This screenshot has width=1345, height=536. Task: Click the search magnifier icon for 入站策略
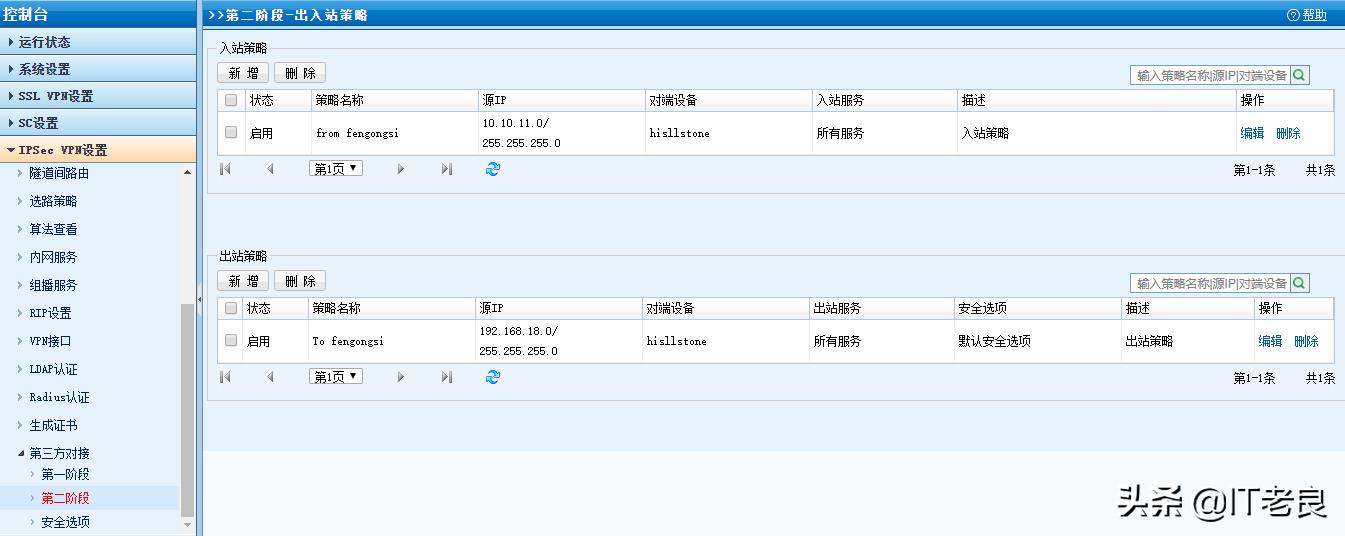1300,75
